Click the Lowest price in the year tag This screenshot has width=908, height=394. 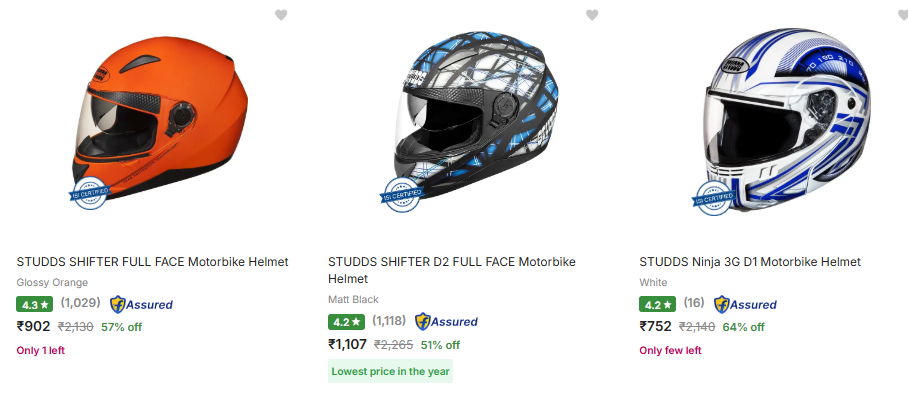click(390, 371)
